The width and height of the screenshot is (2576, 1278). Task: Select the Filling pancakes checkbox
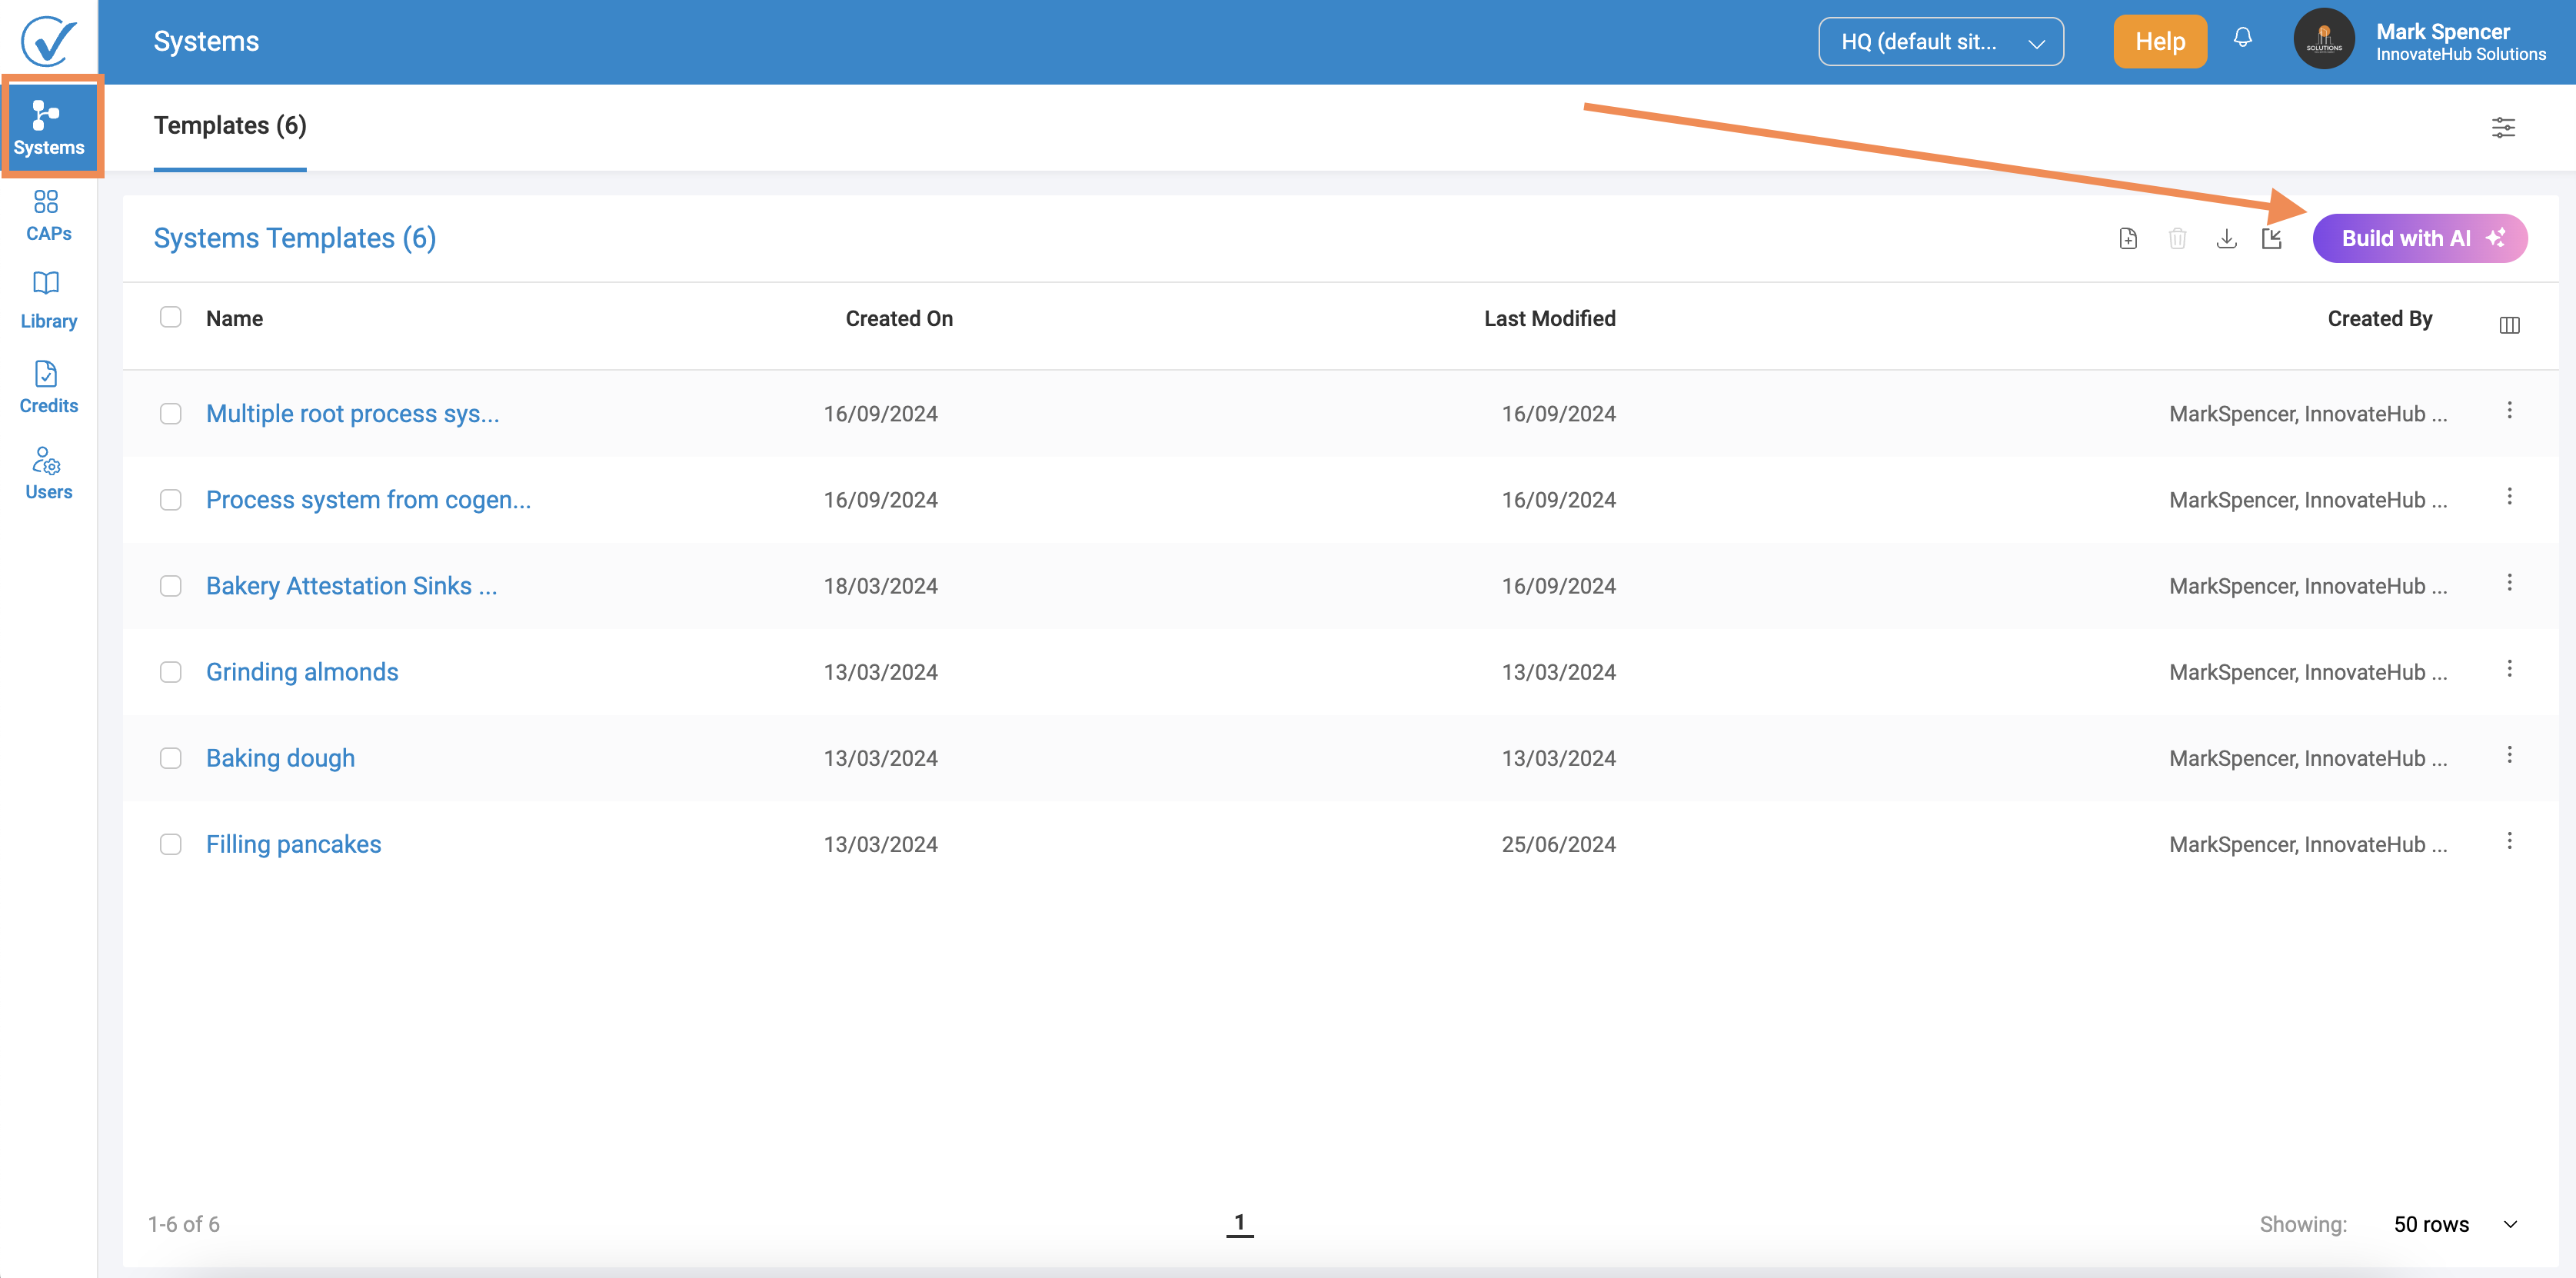pyautogui.click(x=171, y=843)
